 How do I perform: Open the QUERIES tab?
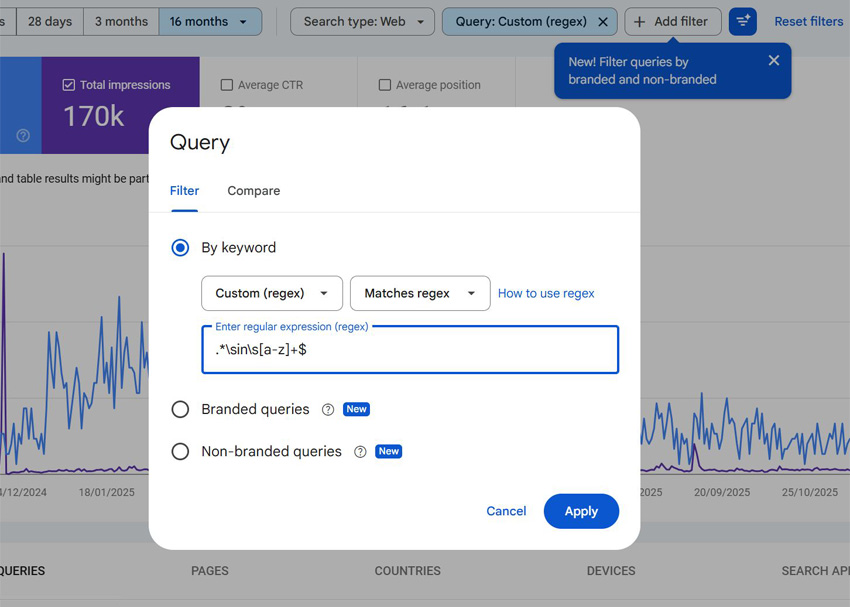pyautogui.click(x=22, y=571)
